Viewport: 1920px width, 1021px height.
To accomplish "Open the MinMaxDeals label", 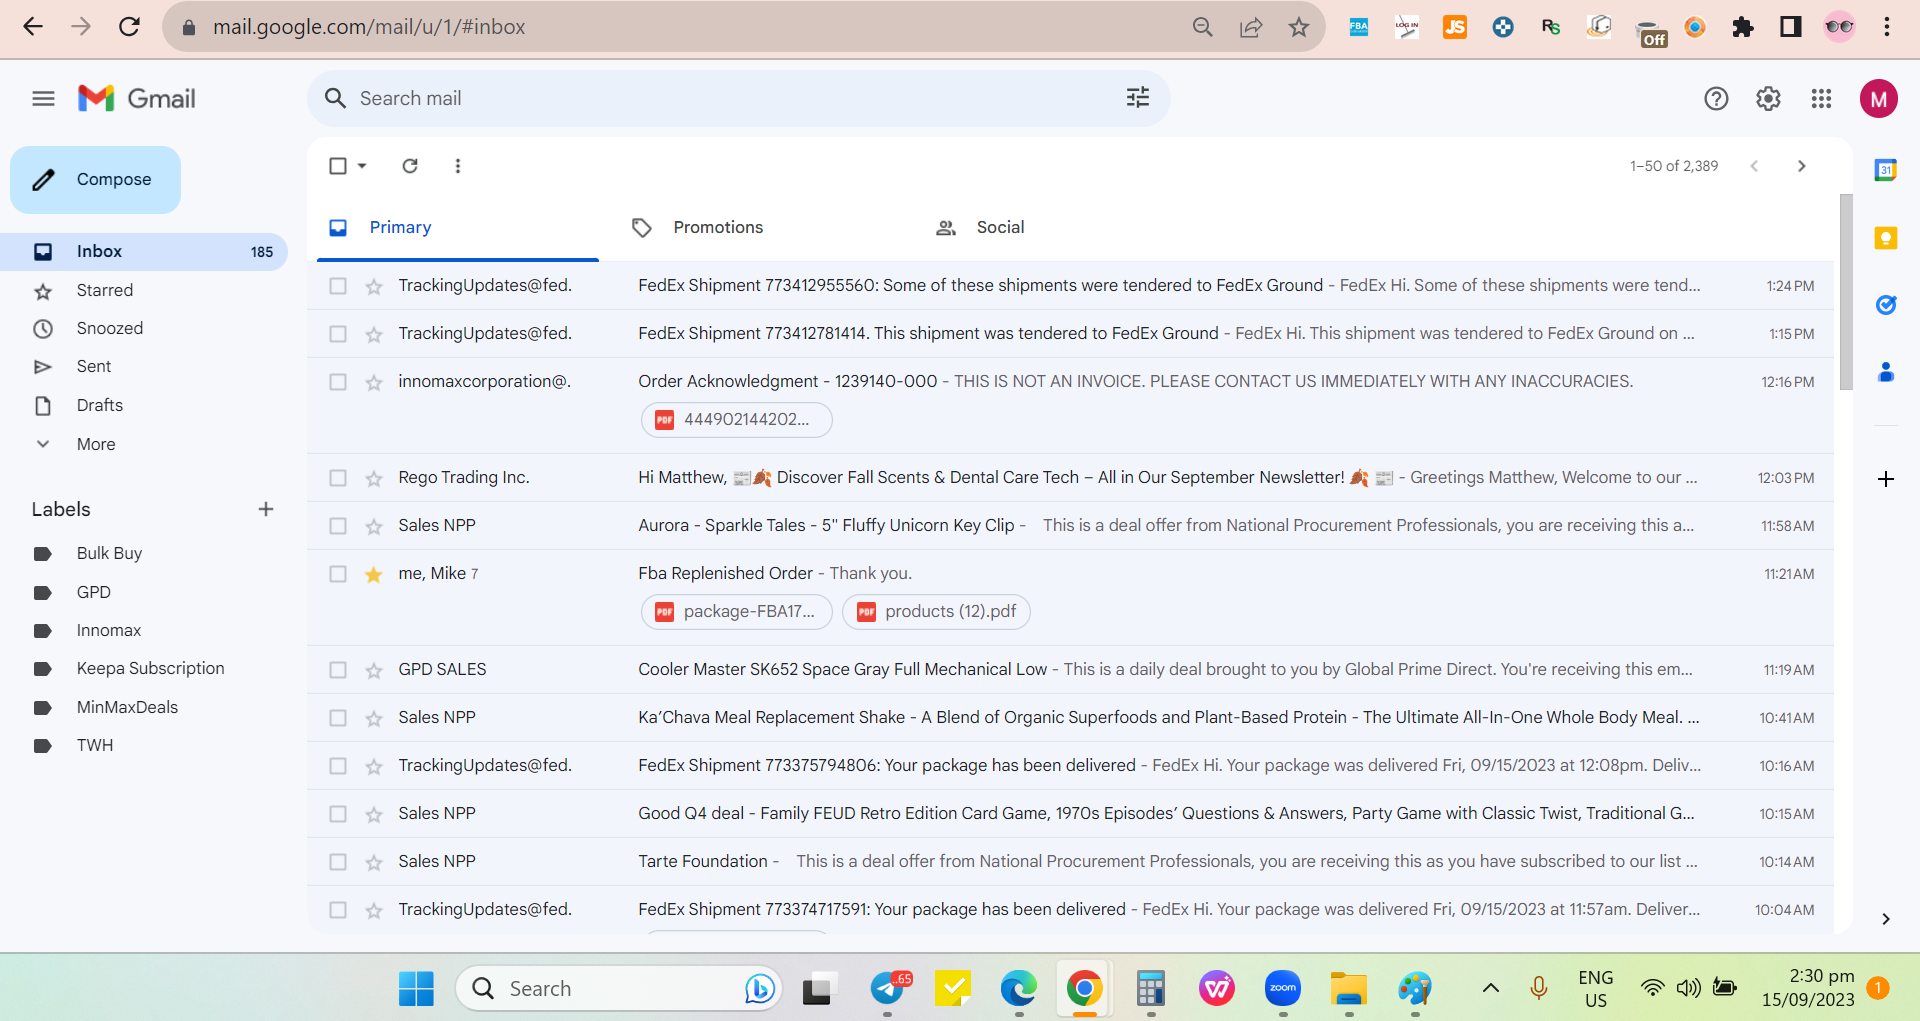I will 127,707.
